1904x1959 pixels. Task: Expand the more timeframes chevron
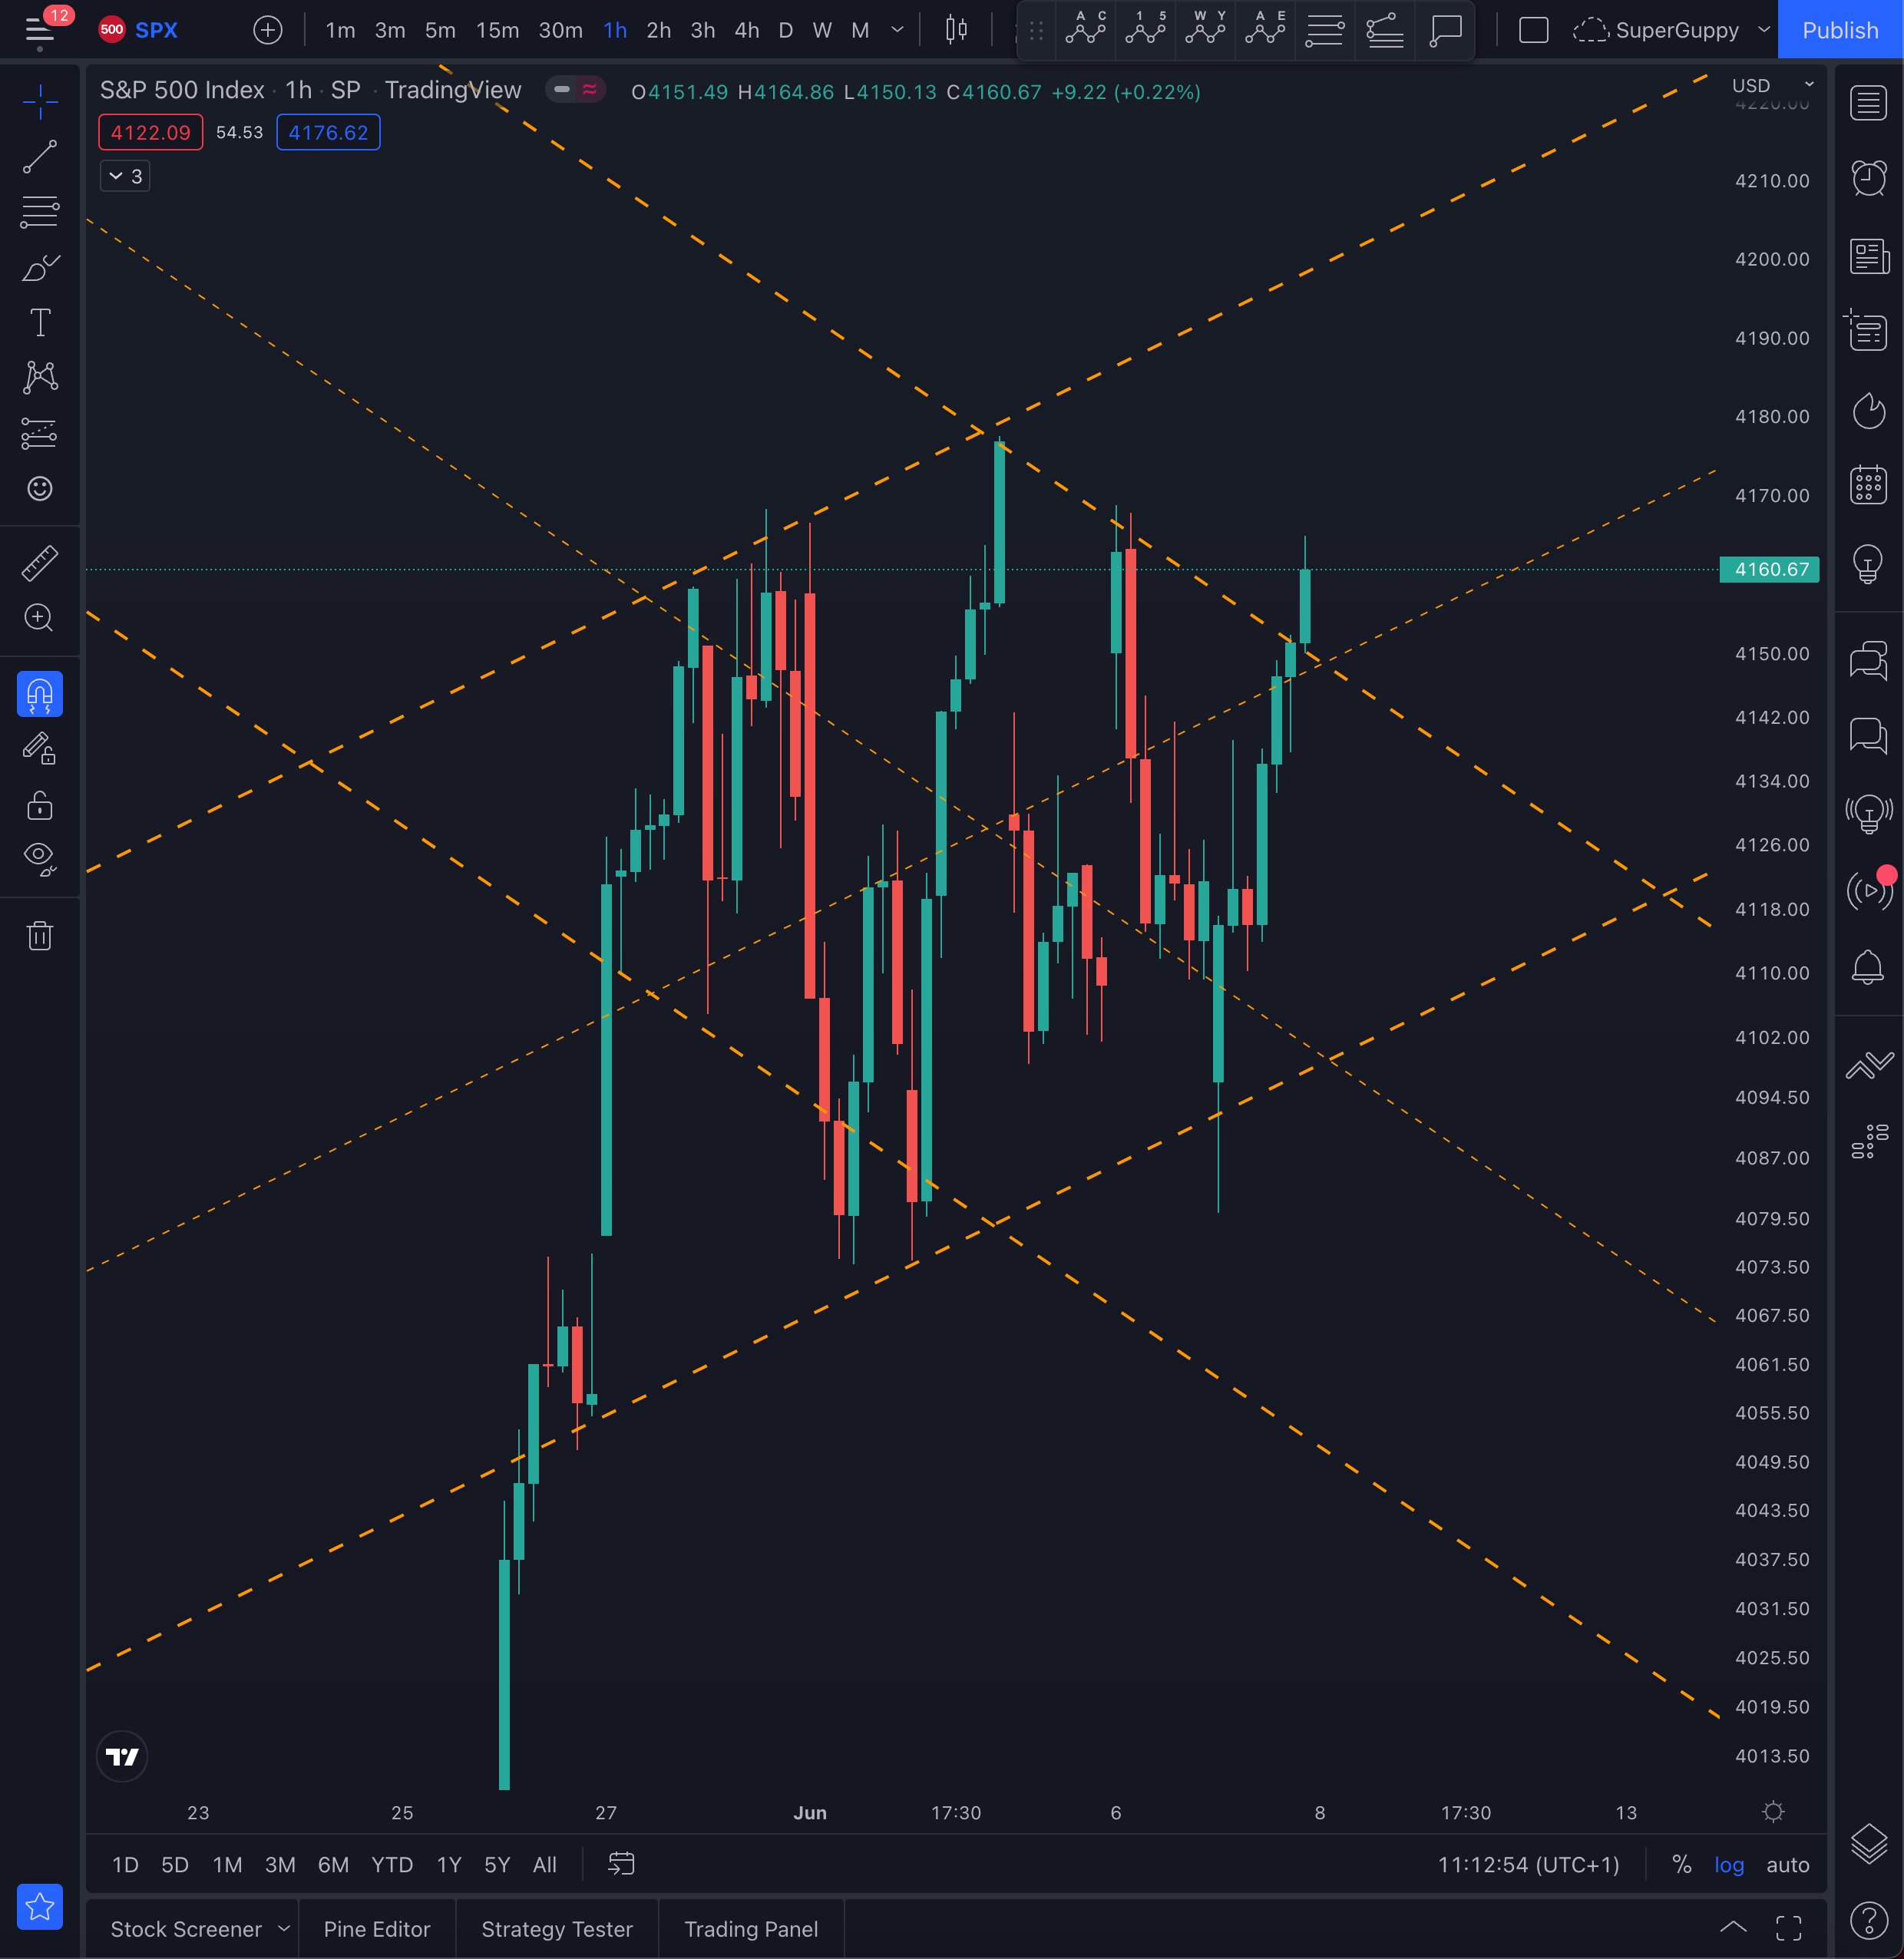[x=897, y=30]
